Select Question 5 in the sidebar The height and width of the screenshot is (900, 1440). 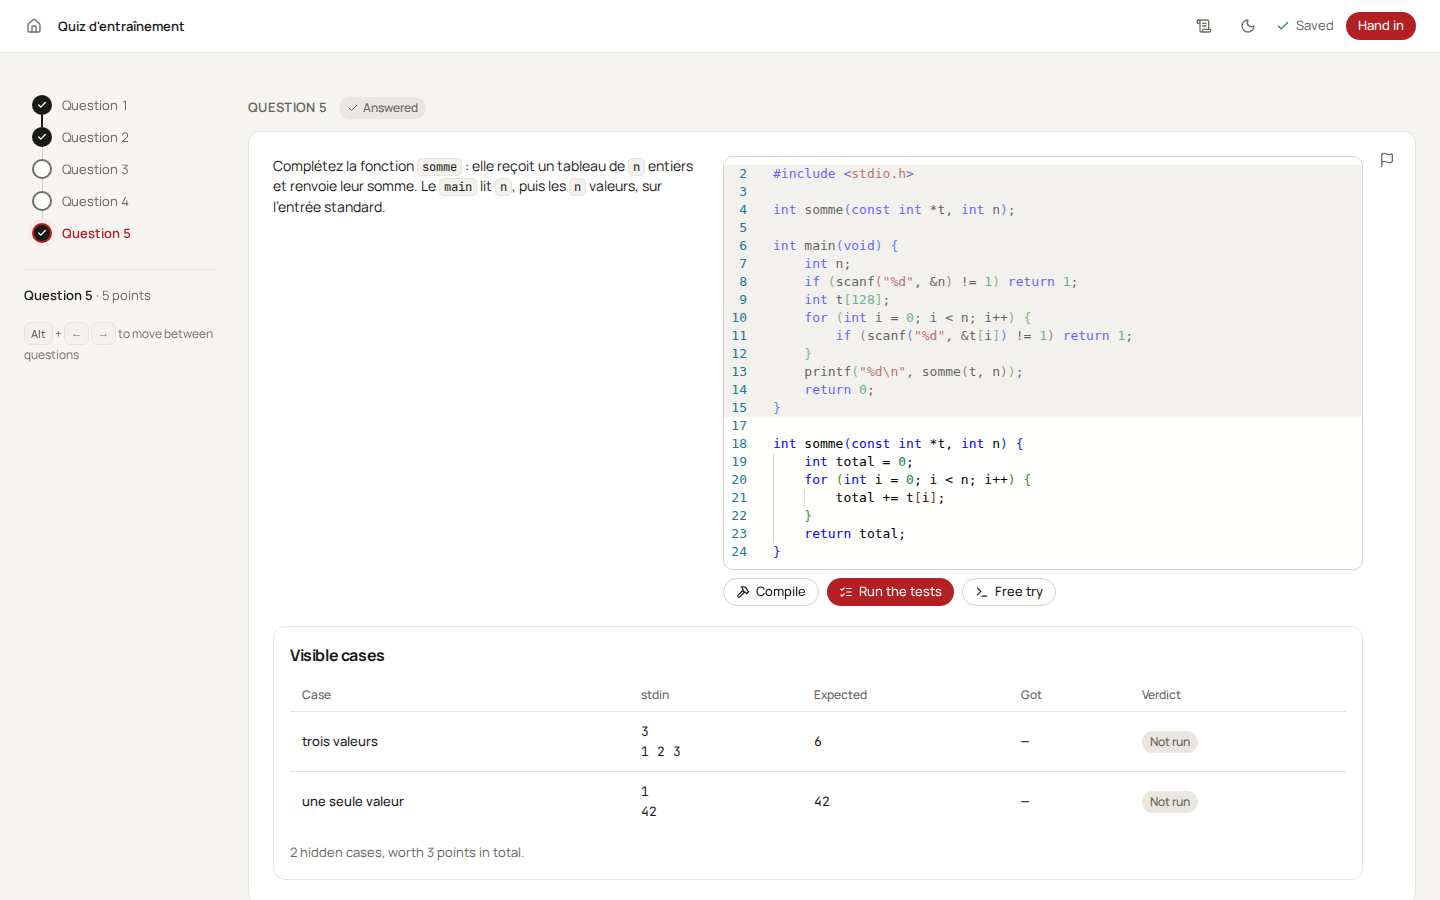(x=82, y=233)
